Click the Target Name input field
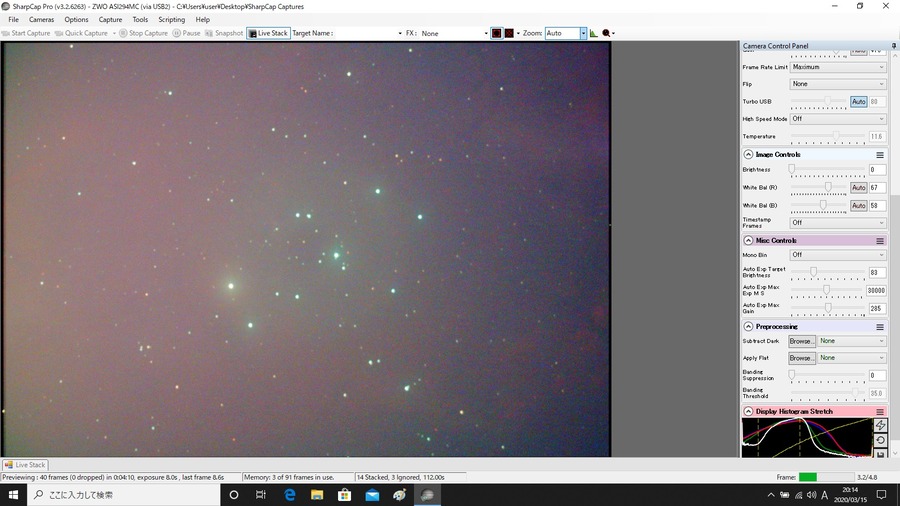The height and width of the screenshot is (506, 900). [366, 33]
